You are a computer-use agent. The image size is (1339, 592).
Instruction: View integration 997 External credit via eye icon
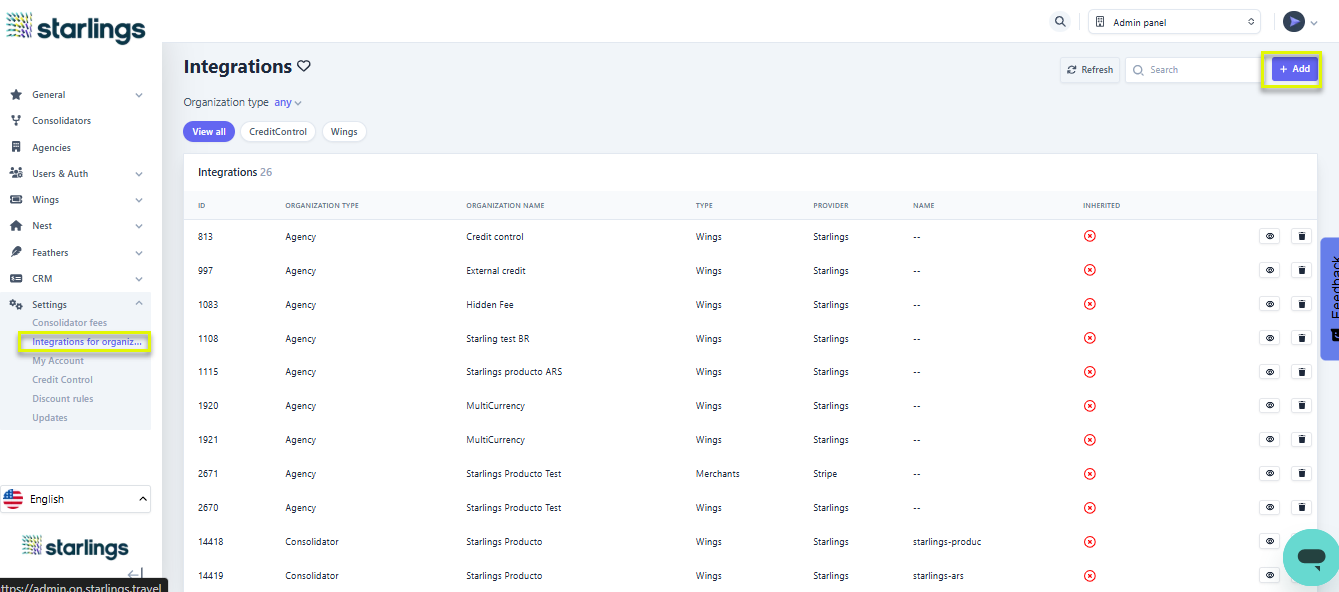[1269, 270]
